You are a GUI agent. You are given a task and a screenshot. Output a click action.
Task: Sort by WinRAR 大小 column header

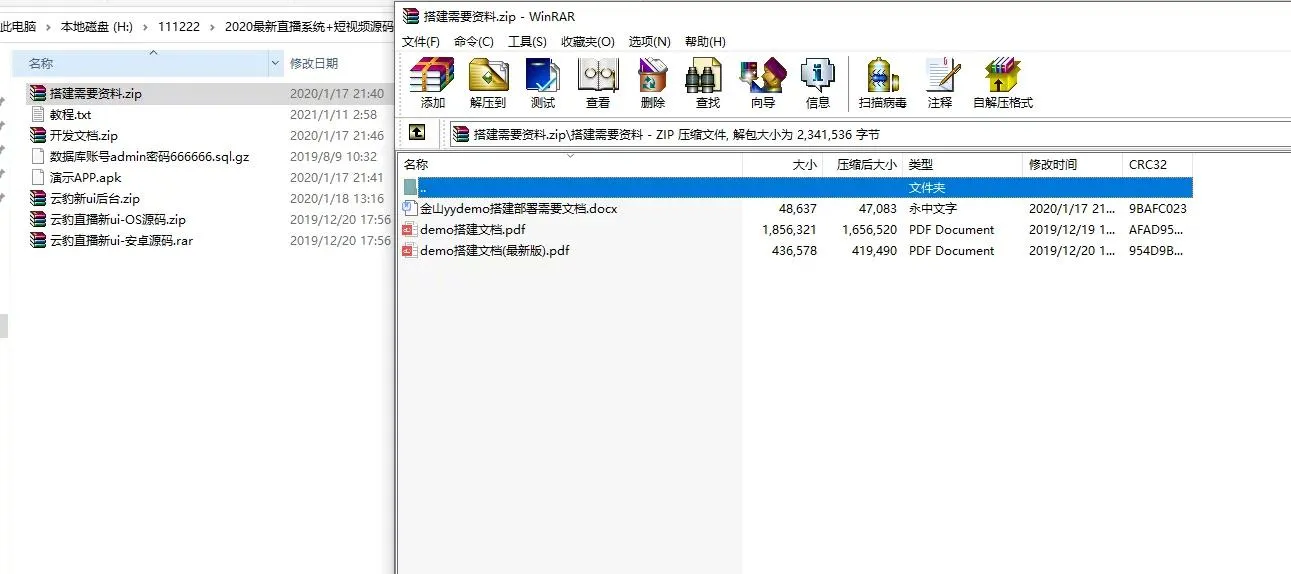pyautogui.click(x=783, y=164)
